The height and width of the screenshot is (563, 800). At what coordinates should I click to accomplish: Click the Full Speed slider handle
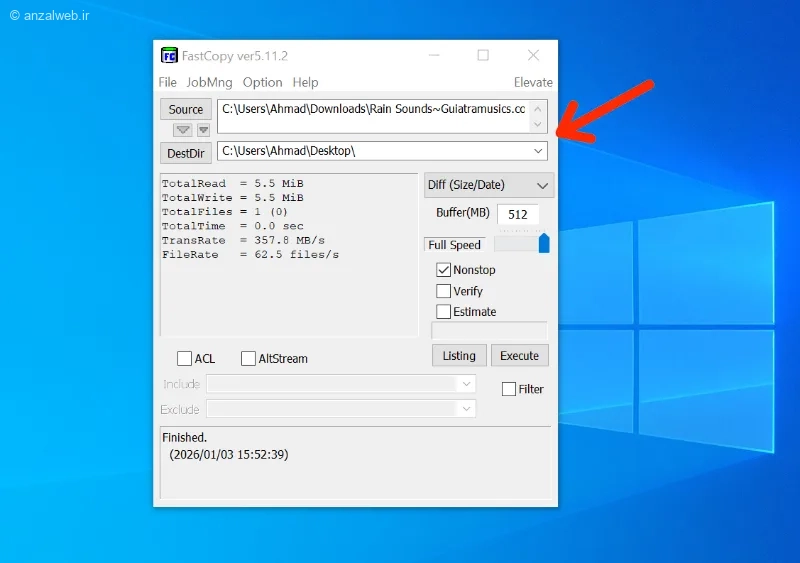tap(544, 243)
